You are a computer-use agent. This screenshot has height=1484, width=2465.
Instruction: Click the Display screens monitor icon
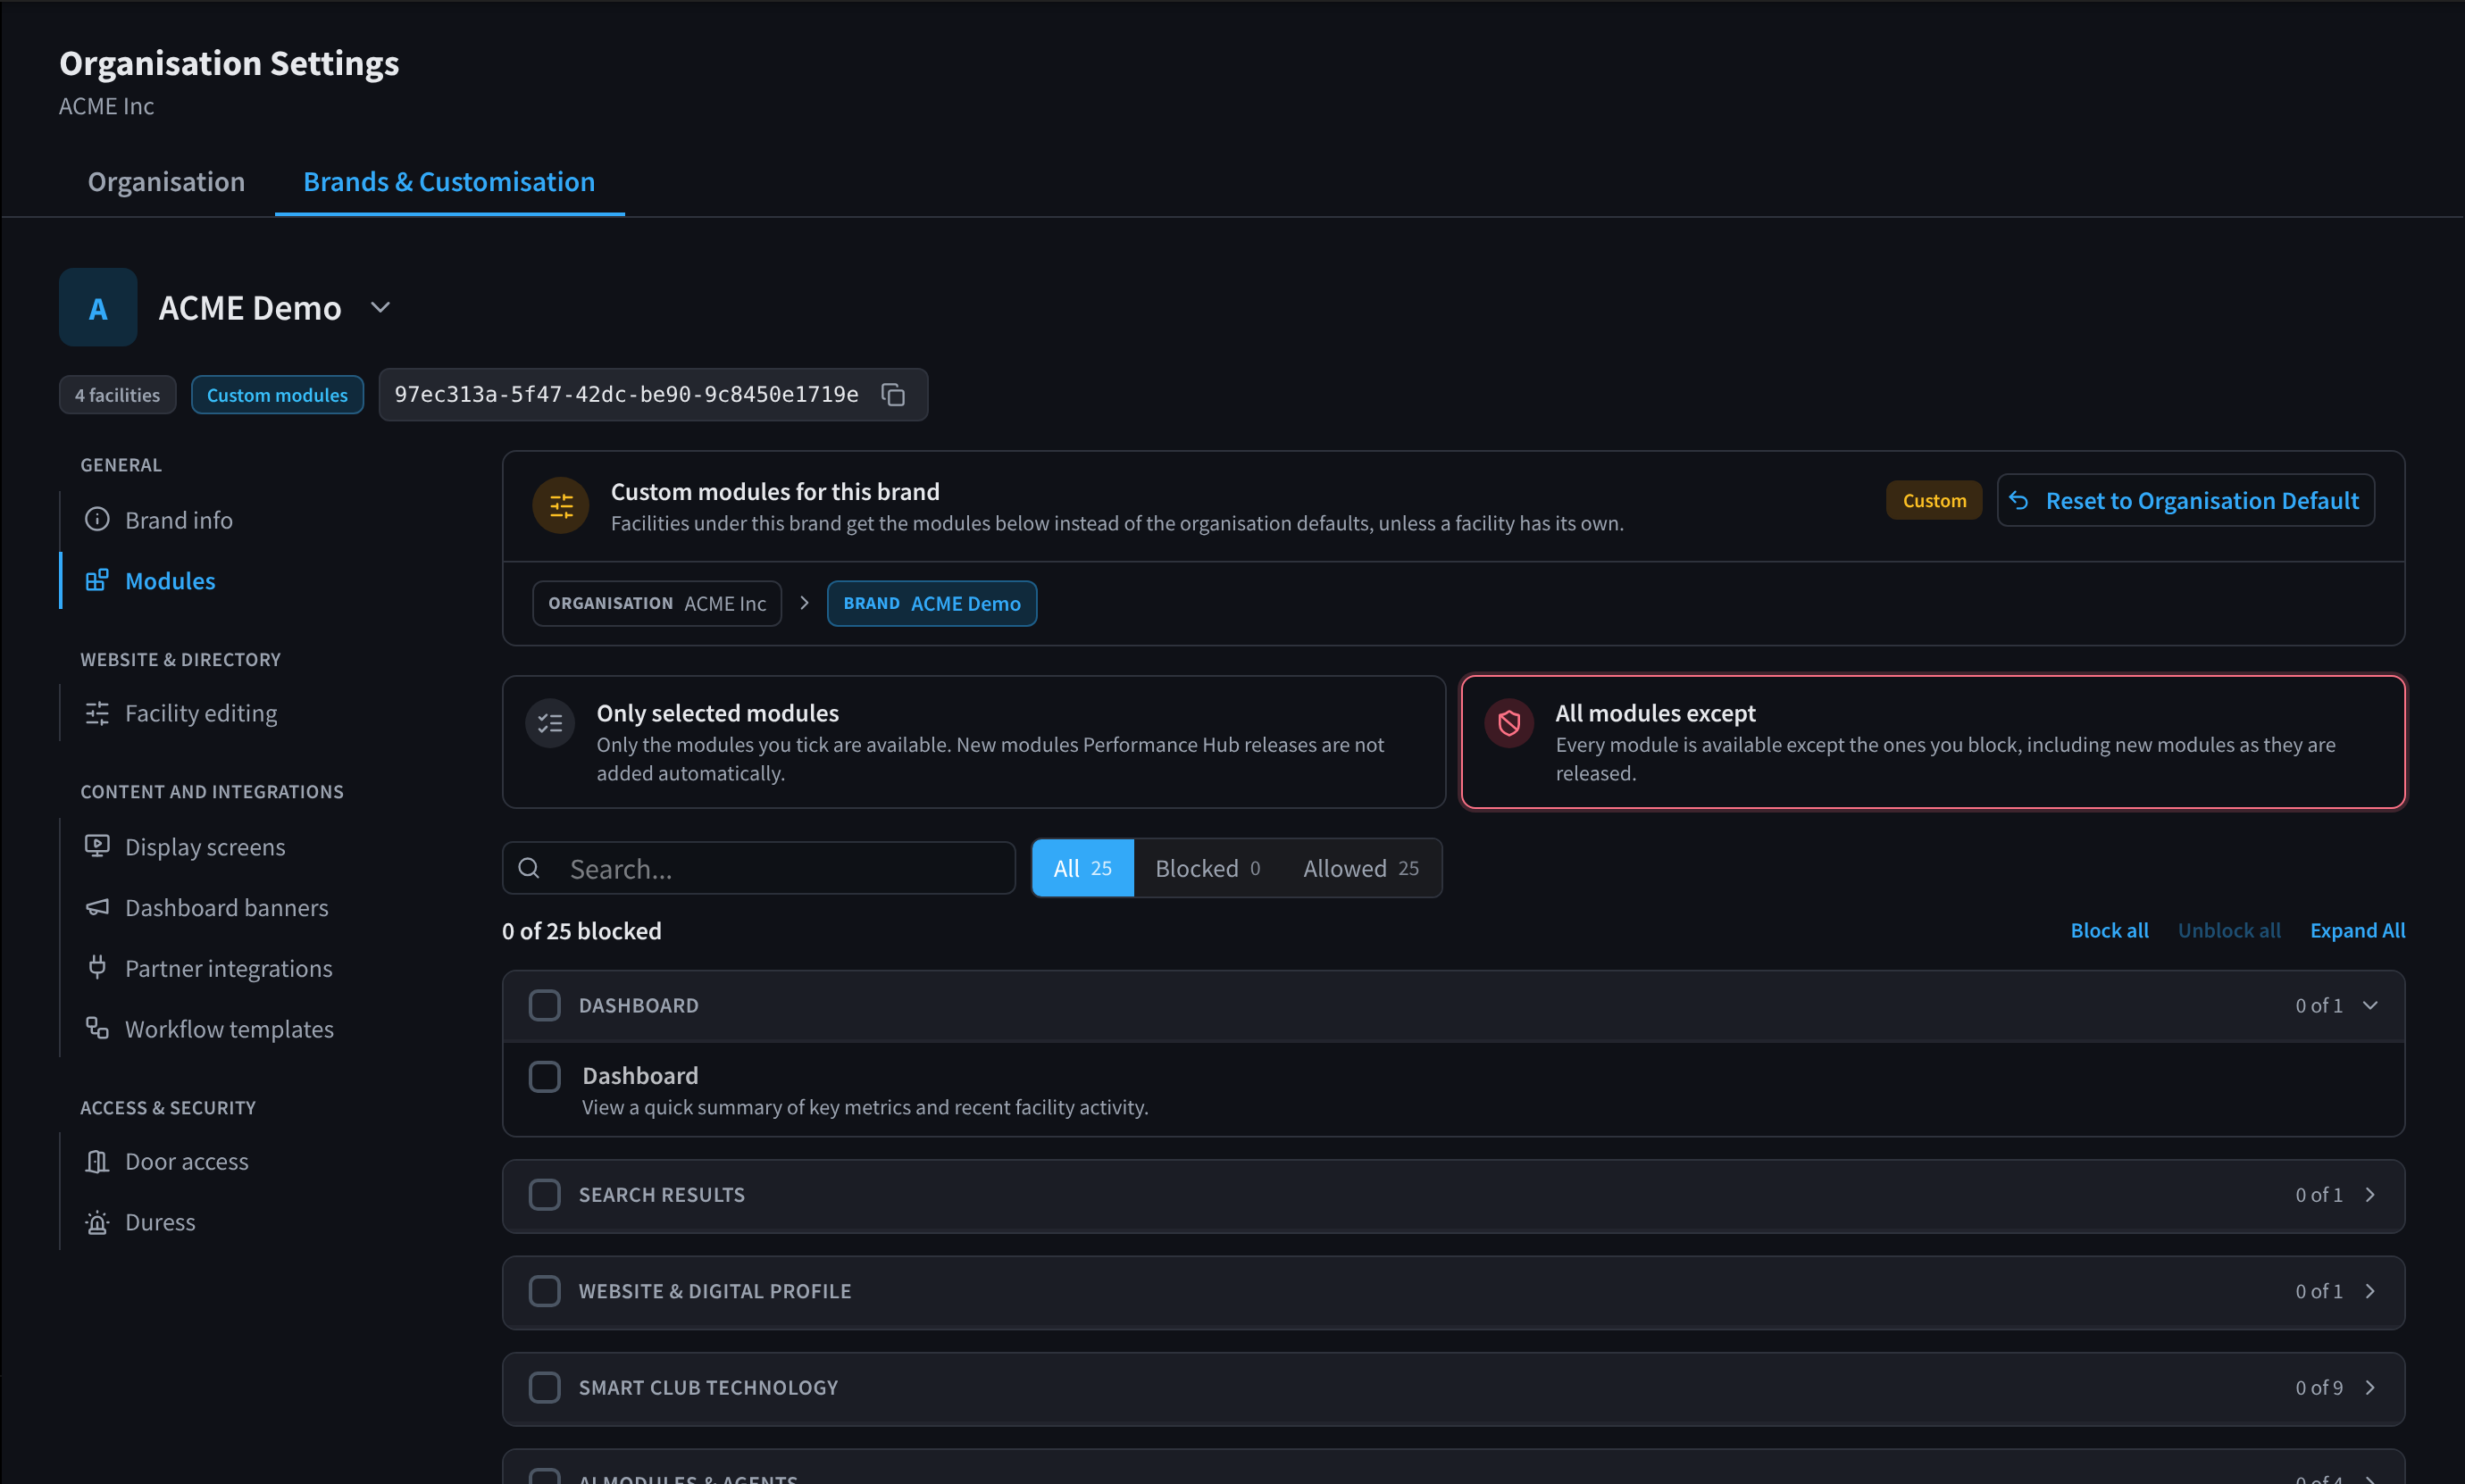coord(97,846)
